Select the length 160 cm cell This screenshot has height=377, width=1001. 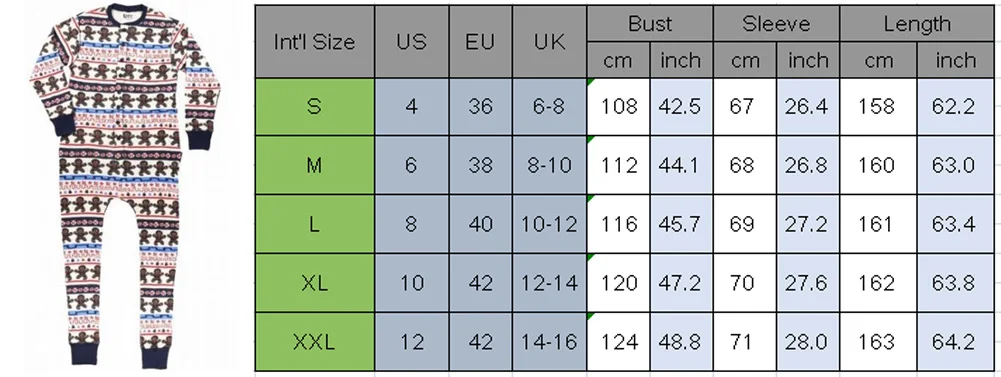pyautogui.click(x=878, y=165)
